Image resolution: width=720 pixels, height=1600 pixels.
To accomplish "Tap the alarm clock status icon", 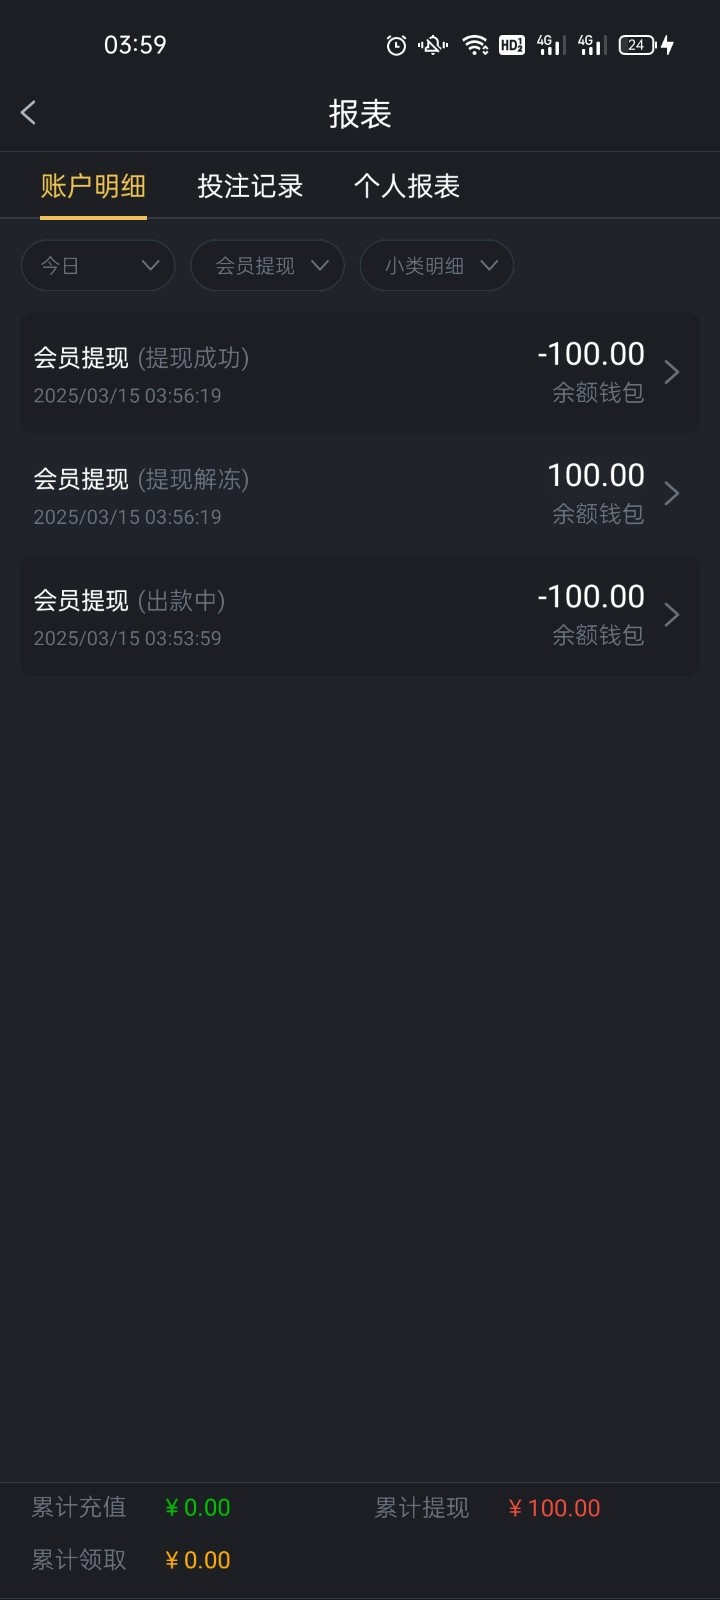I will click(x=396, y=45).
